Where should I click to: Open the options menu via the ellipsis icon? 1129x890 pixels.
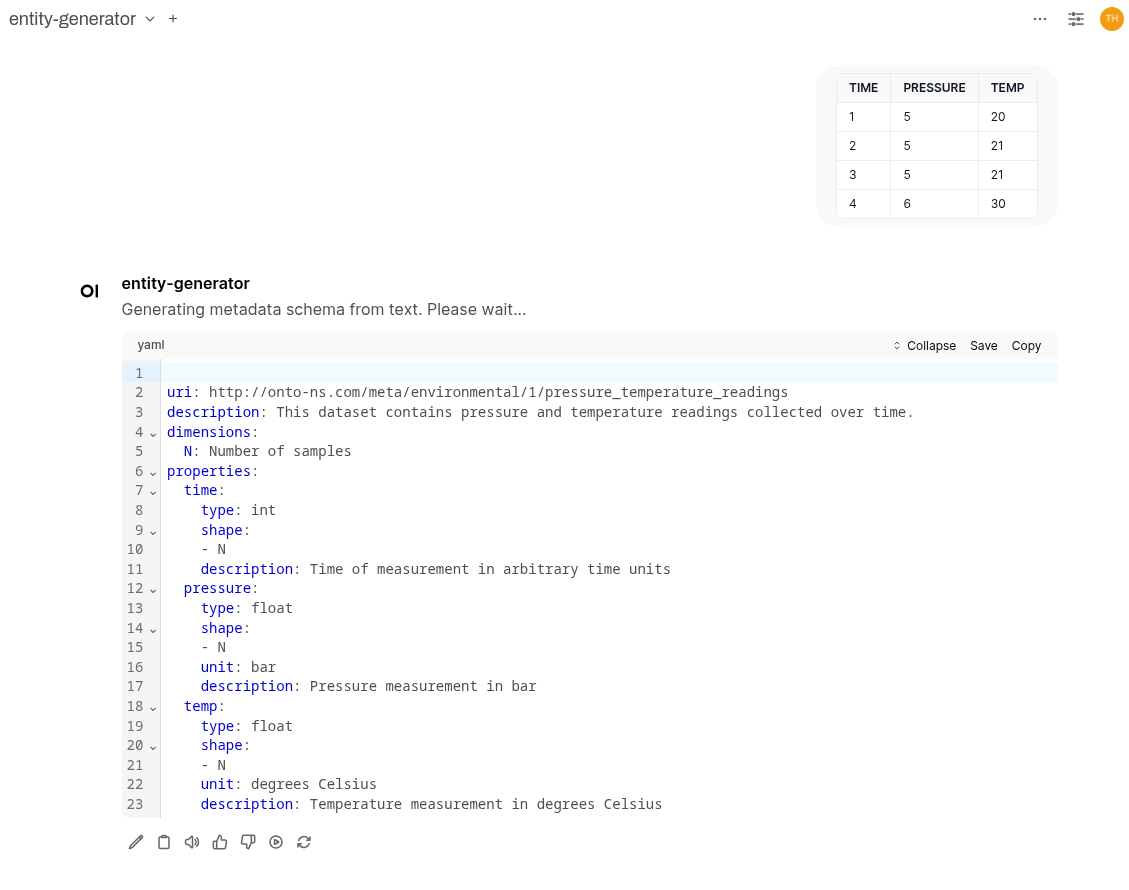1040,18
